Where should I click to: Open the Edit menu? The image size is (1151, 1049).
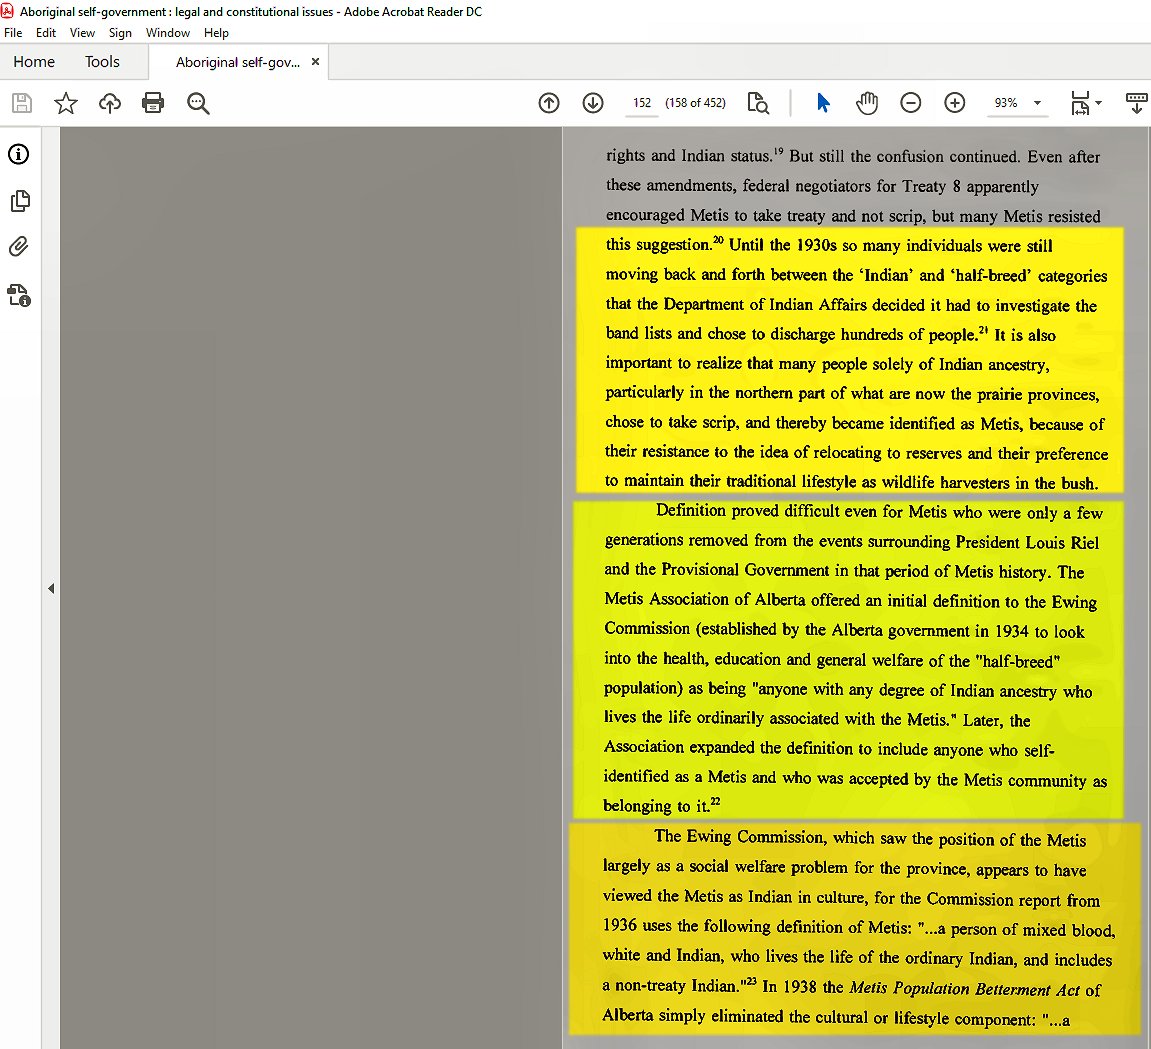coord(46,33)
